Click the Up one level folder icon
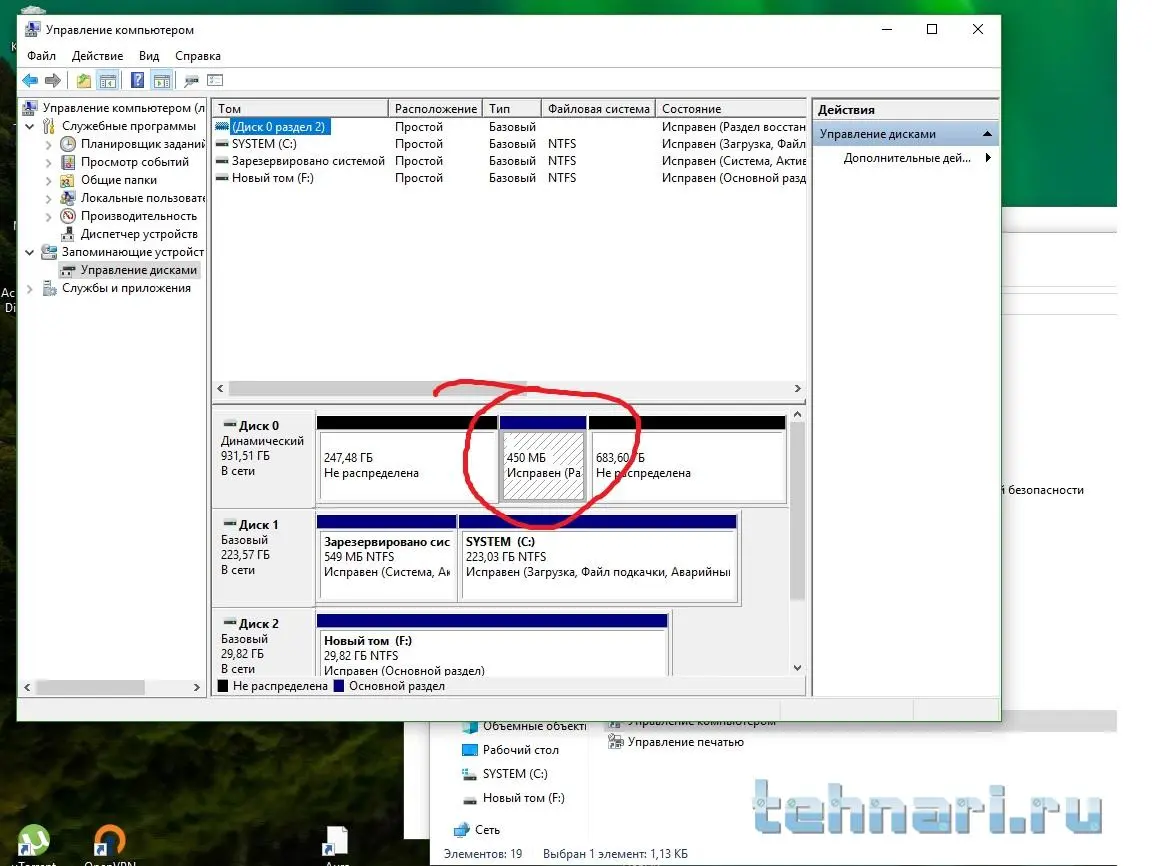1152x866 pixels. 84,80
